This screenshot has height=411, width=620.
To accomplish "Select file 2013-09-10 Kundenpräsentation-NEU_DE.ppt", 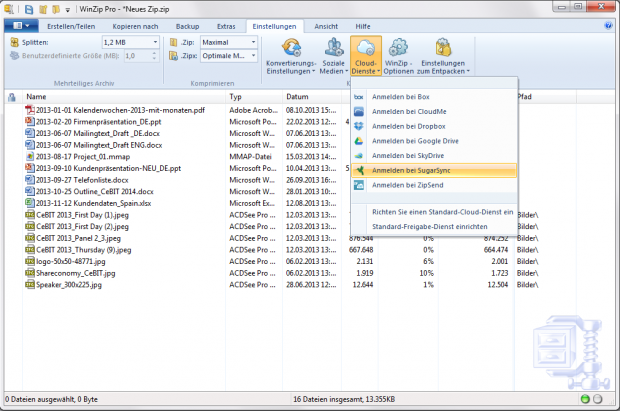I will point(108,168).
